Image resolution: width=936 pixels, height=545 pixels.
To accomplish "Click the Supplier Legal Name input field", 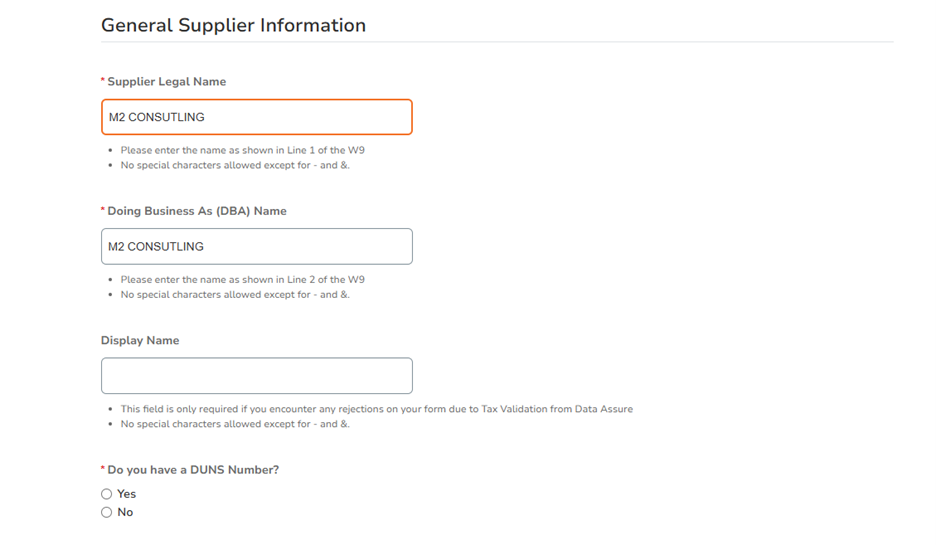I will click(x=256, y=117).
